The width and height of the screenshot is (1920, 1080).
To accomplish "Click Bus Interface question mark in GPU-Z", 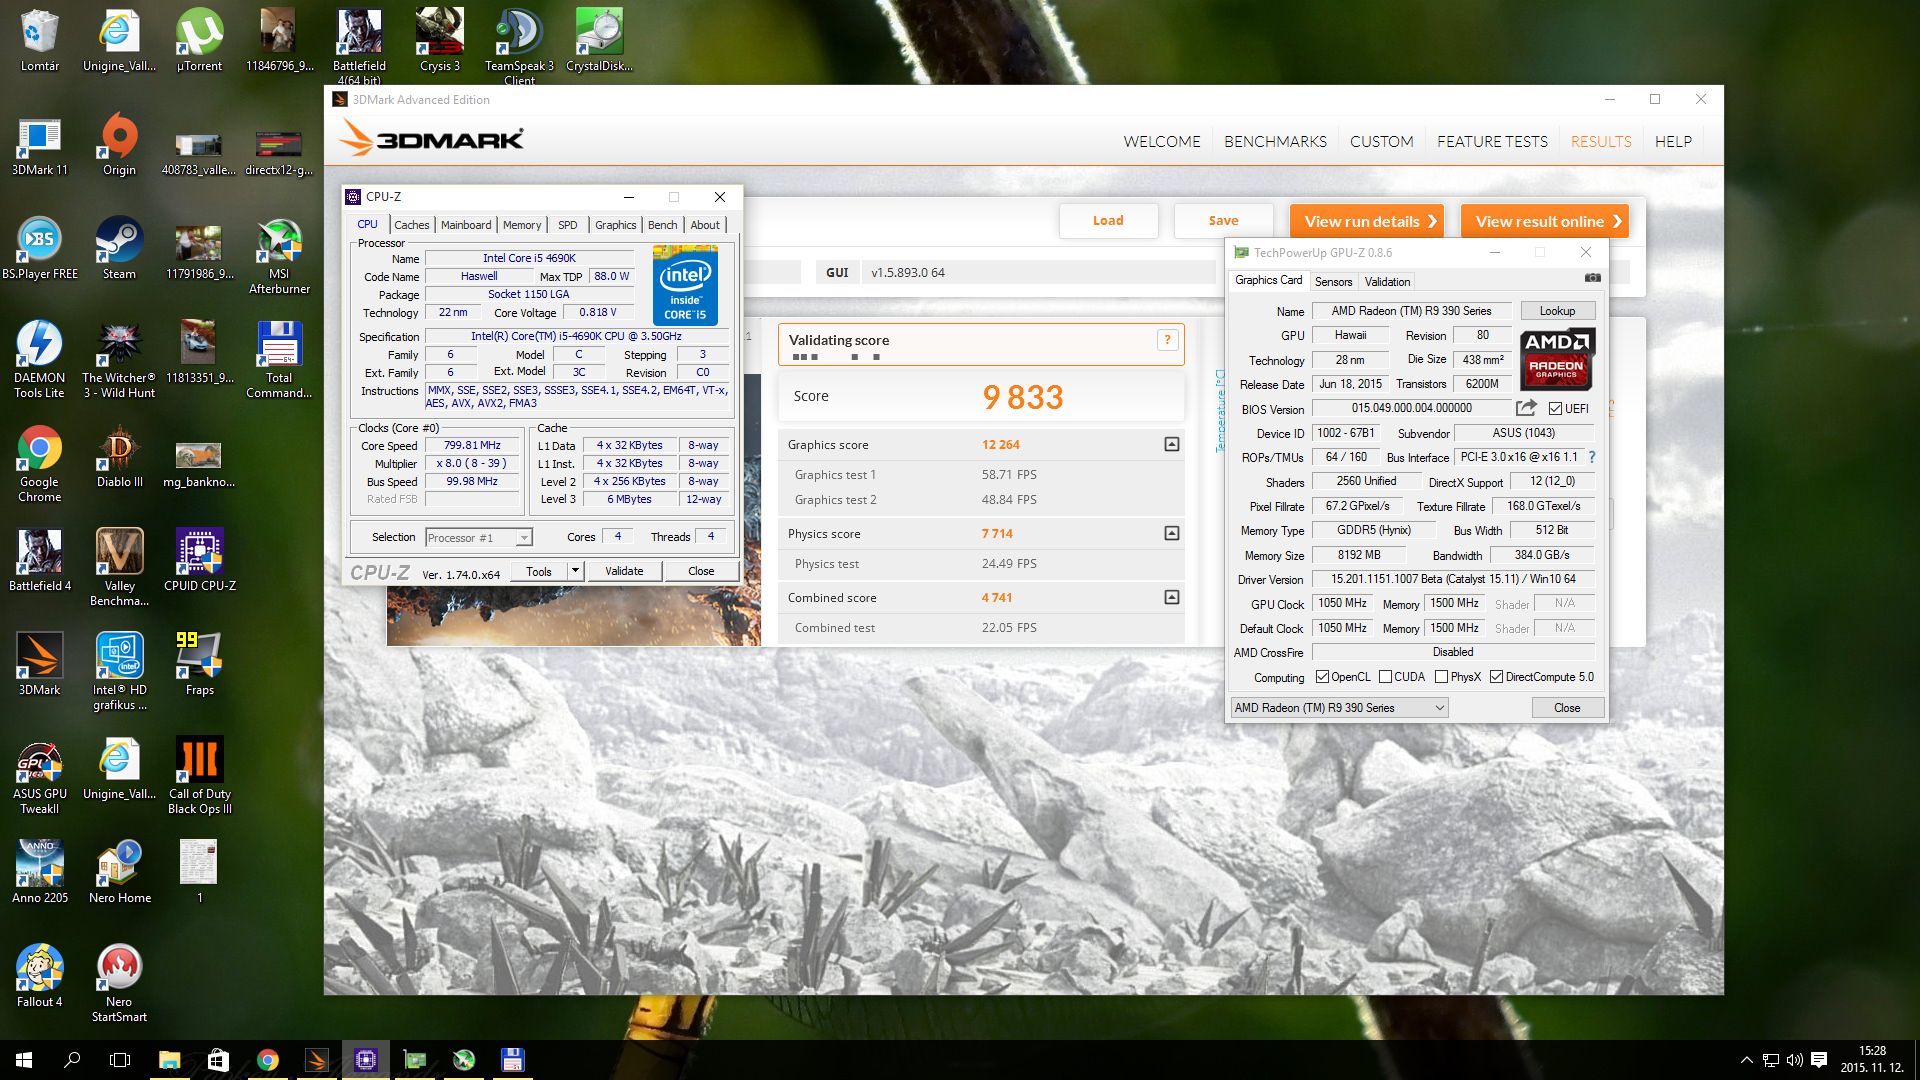I will pyautogui.click(x=1592, y=457).
